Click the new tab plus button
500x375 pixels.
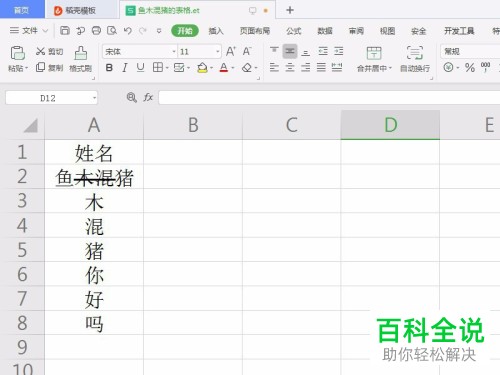[290, 10]
